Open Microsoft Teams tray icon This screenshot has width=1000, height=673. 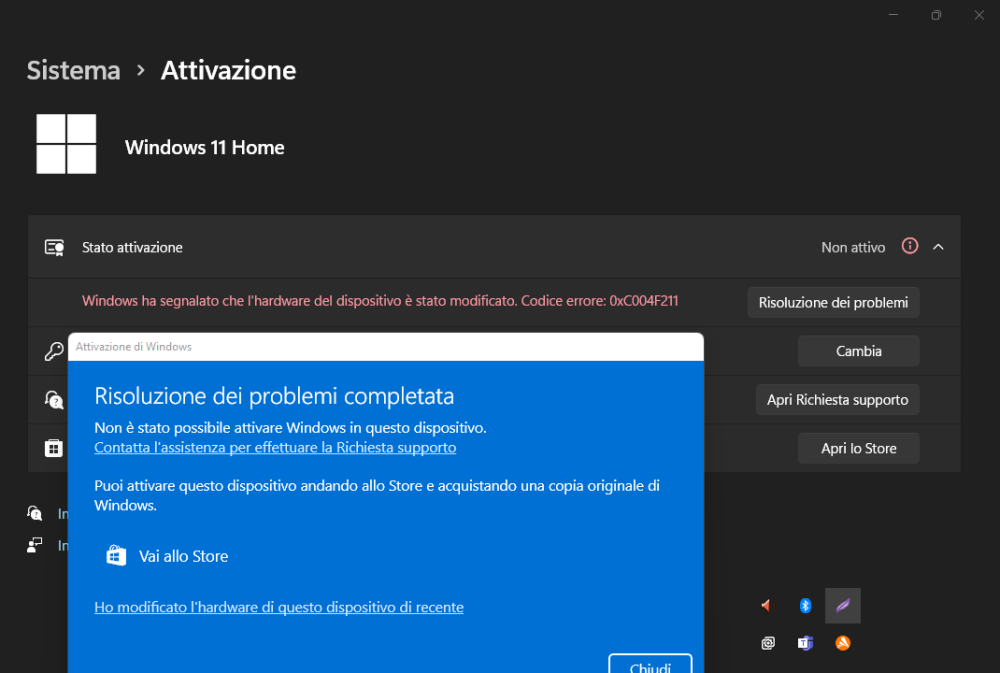(805, 643)
